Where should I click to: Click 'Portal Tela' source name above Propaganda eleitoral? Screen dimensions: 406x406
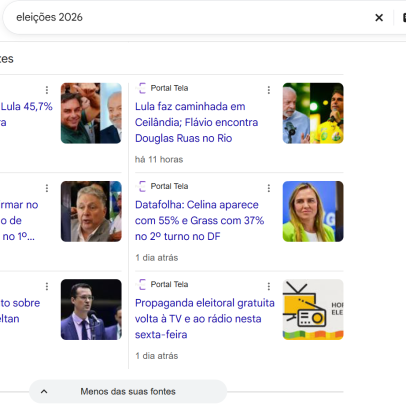[x=169, y=284]
